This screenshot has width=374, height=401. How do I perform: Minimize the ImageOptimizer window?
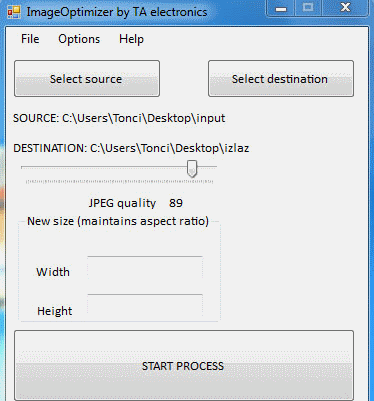[281, 8]
